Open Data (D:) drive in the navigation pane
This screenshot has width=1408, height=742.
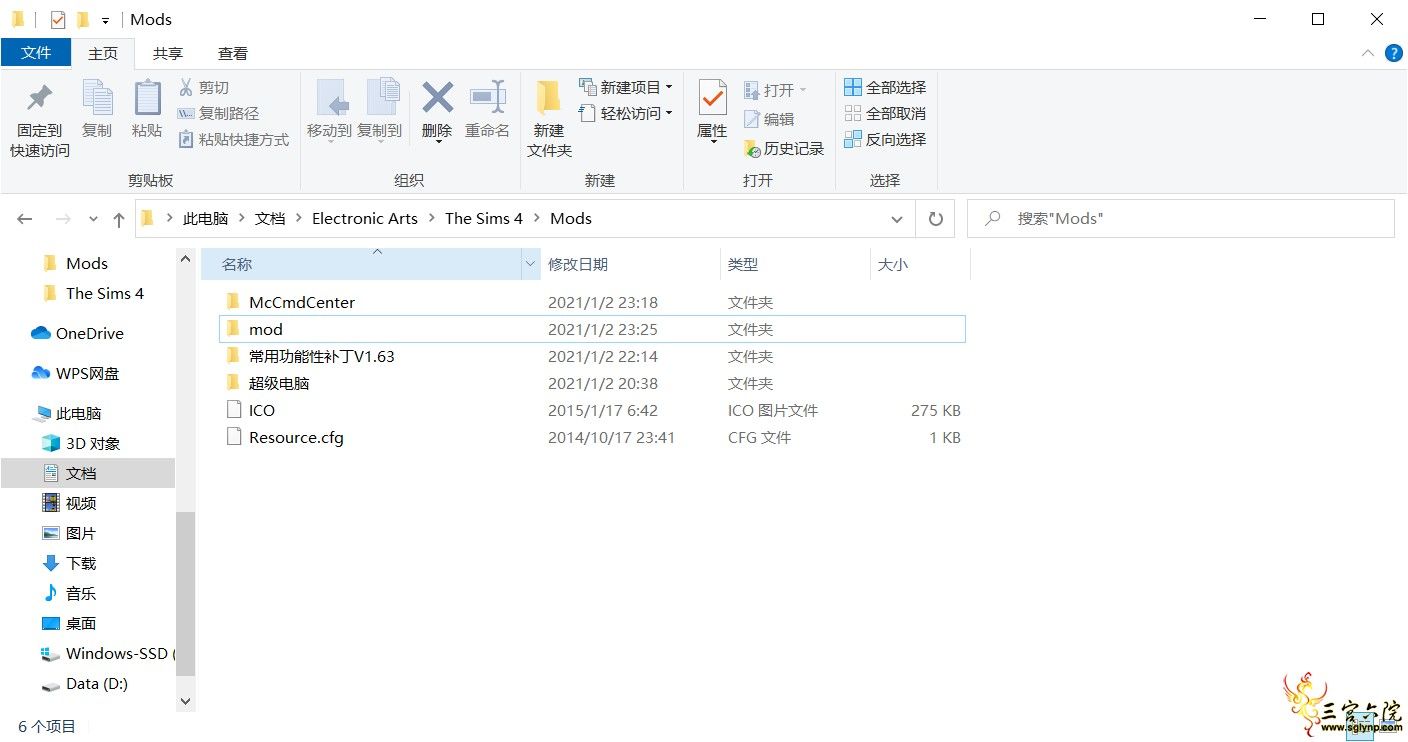96,683
